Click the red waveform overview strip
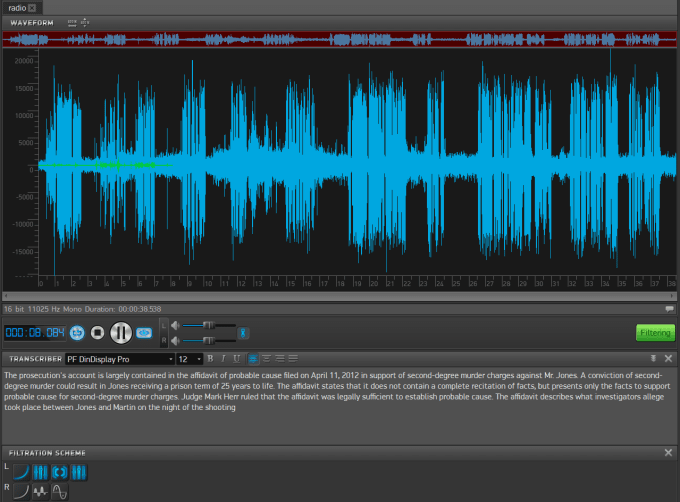 tap(340, 39)
